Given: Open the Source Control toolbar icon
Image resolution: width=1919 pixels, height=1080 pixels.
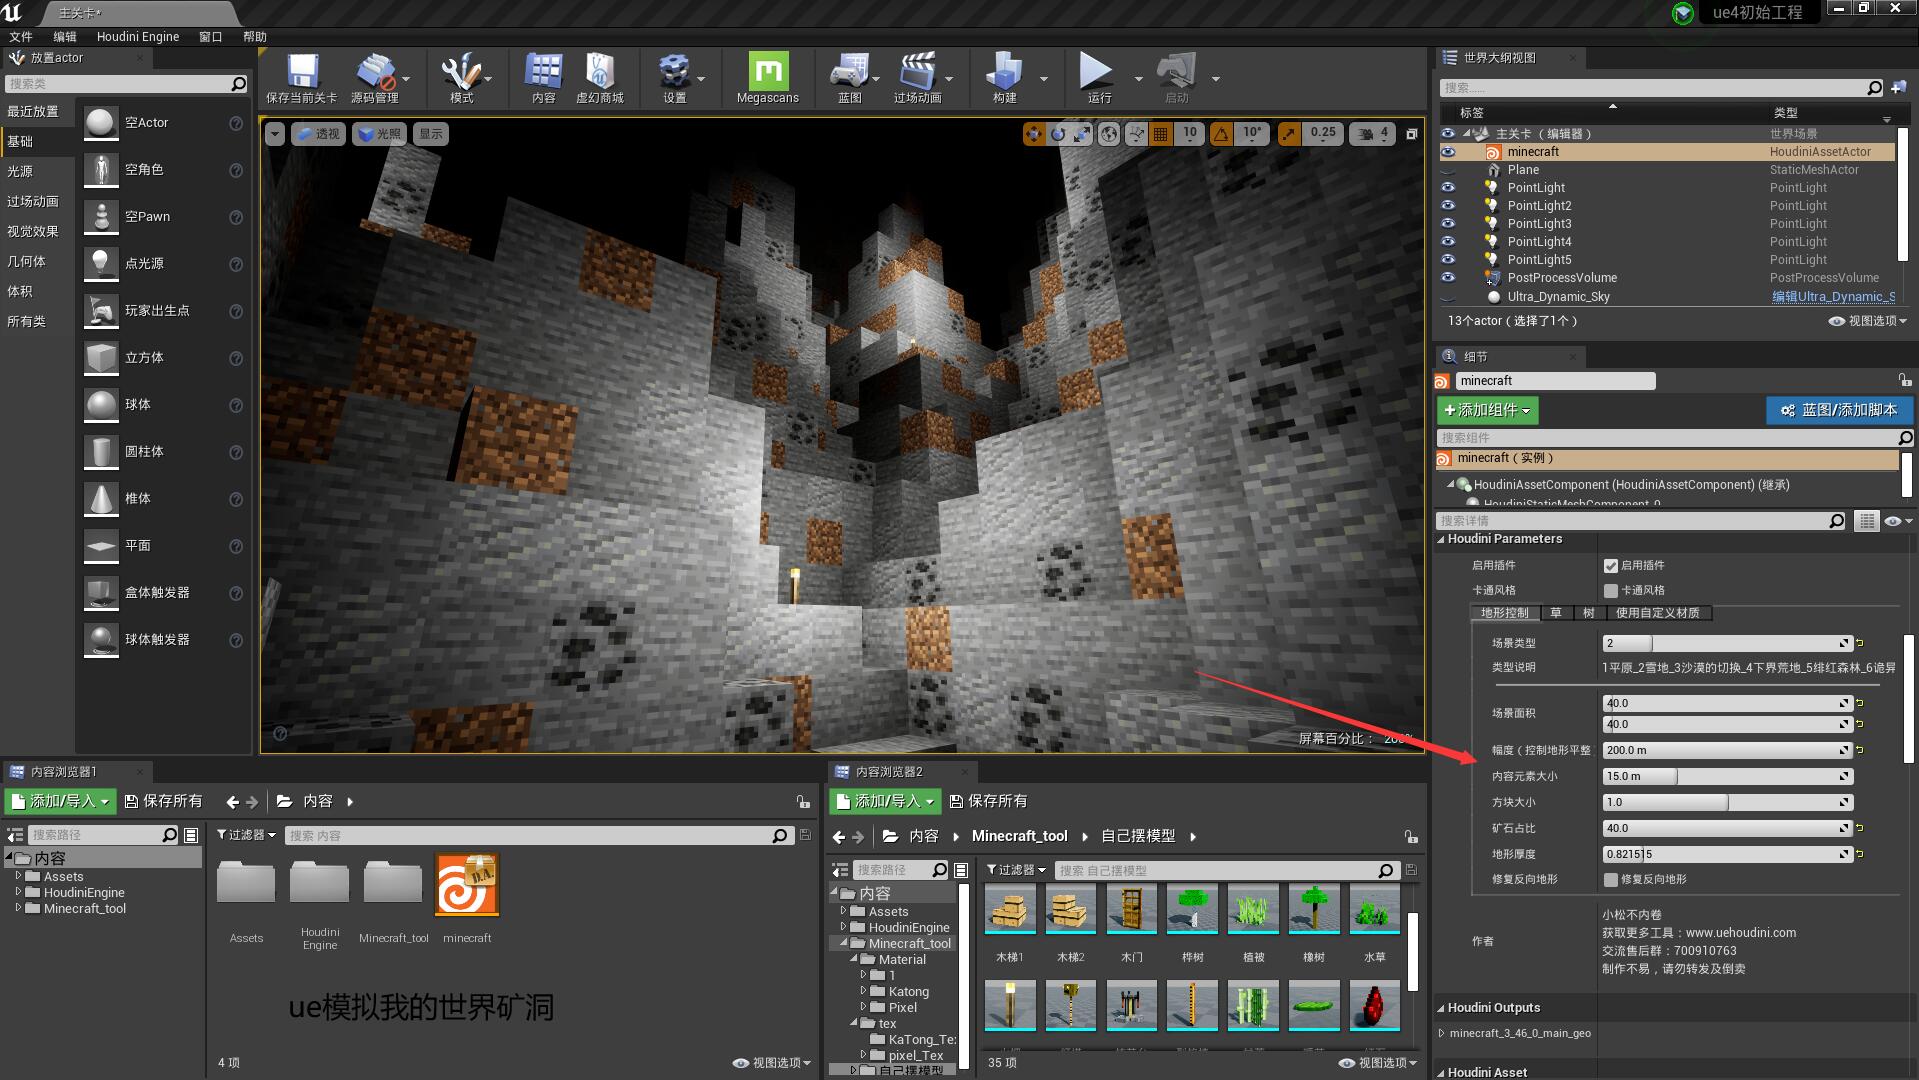Looking at the screenshot, I should click(375, 72).
